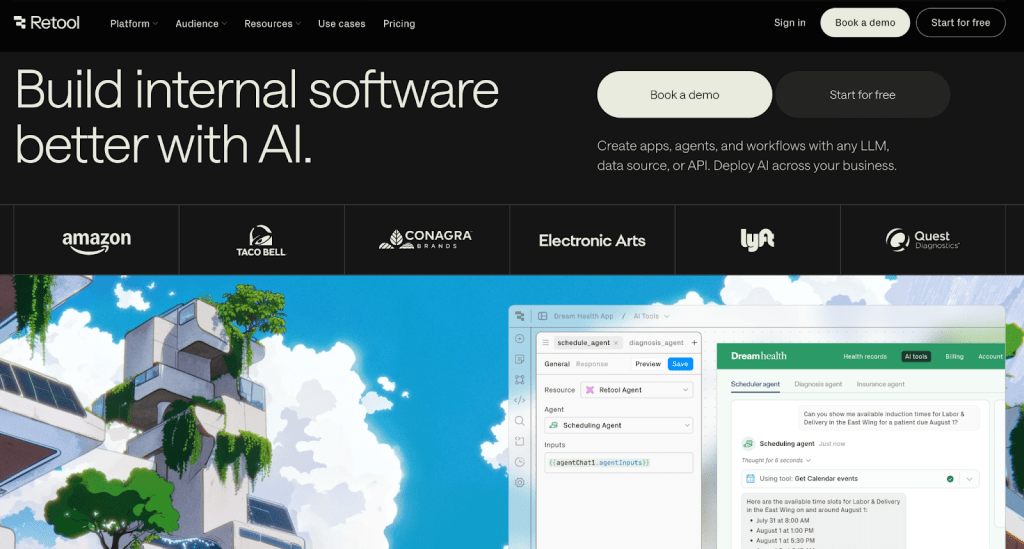Click the Conagra Brands logo
The width and height of the screenshot is (1024, 549).
coord(425,240)
